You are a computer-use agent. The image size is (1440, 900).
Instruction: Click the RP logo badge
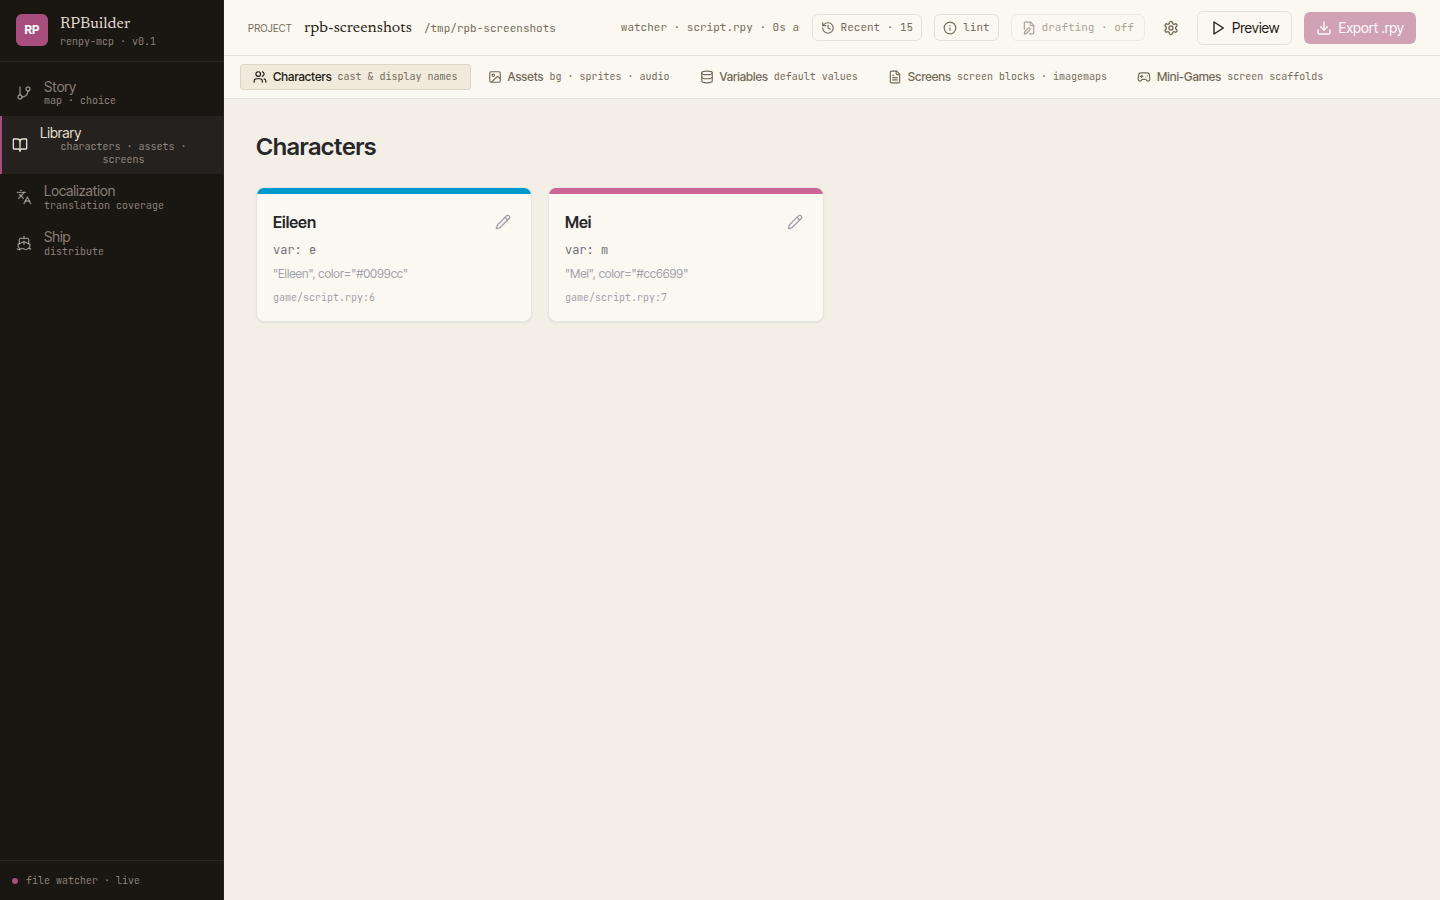(x=32, y=30)
